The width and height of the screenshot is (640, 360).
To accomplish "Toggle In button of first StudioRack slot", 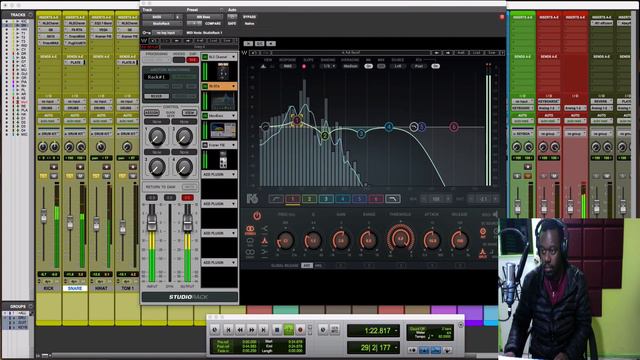I will [205, 57].
